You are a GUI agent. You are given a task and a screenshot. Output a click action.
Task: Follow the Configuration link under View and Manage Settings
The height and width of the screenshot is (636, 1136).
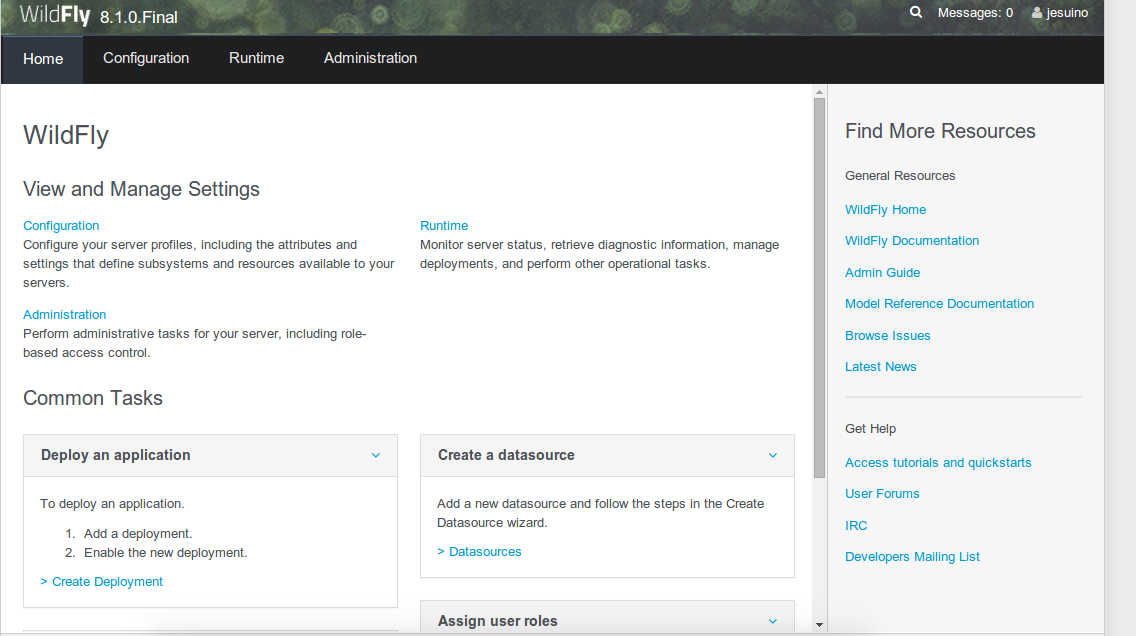tap(61, 225)
